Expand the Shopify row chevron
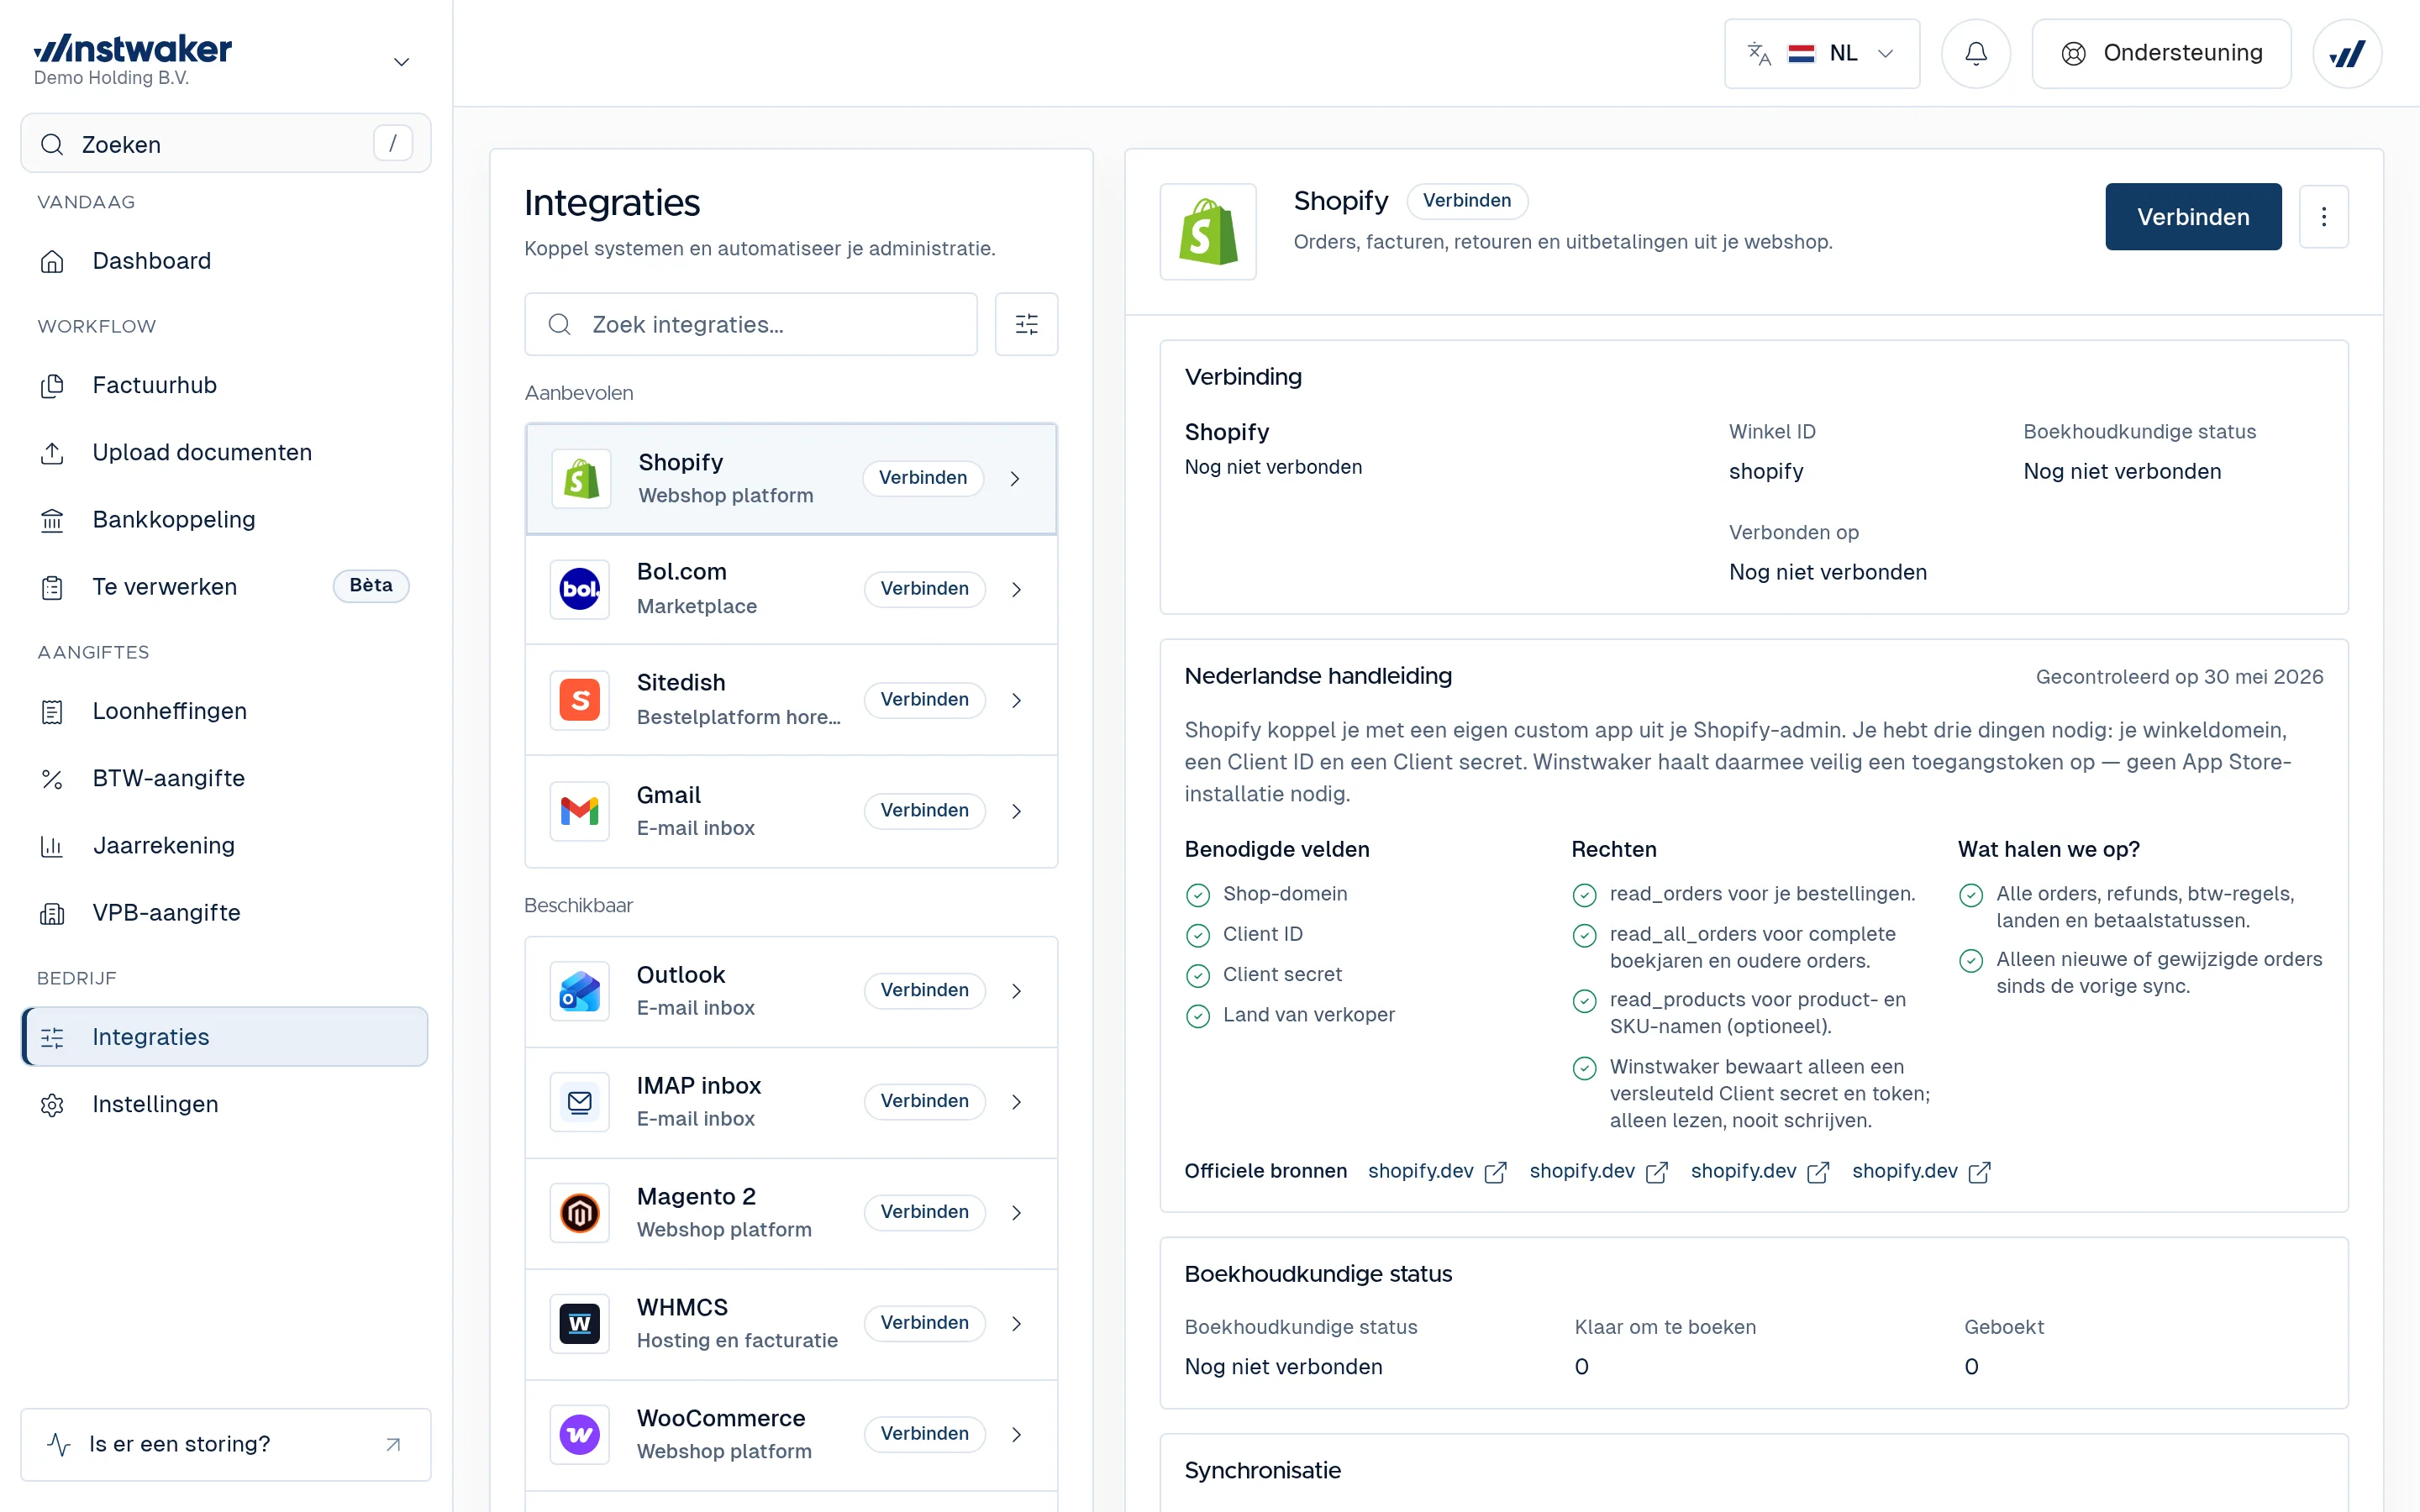 pyautogui.click(x=1015, y=479)
